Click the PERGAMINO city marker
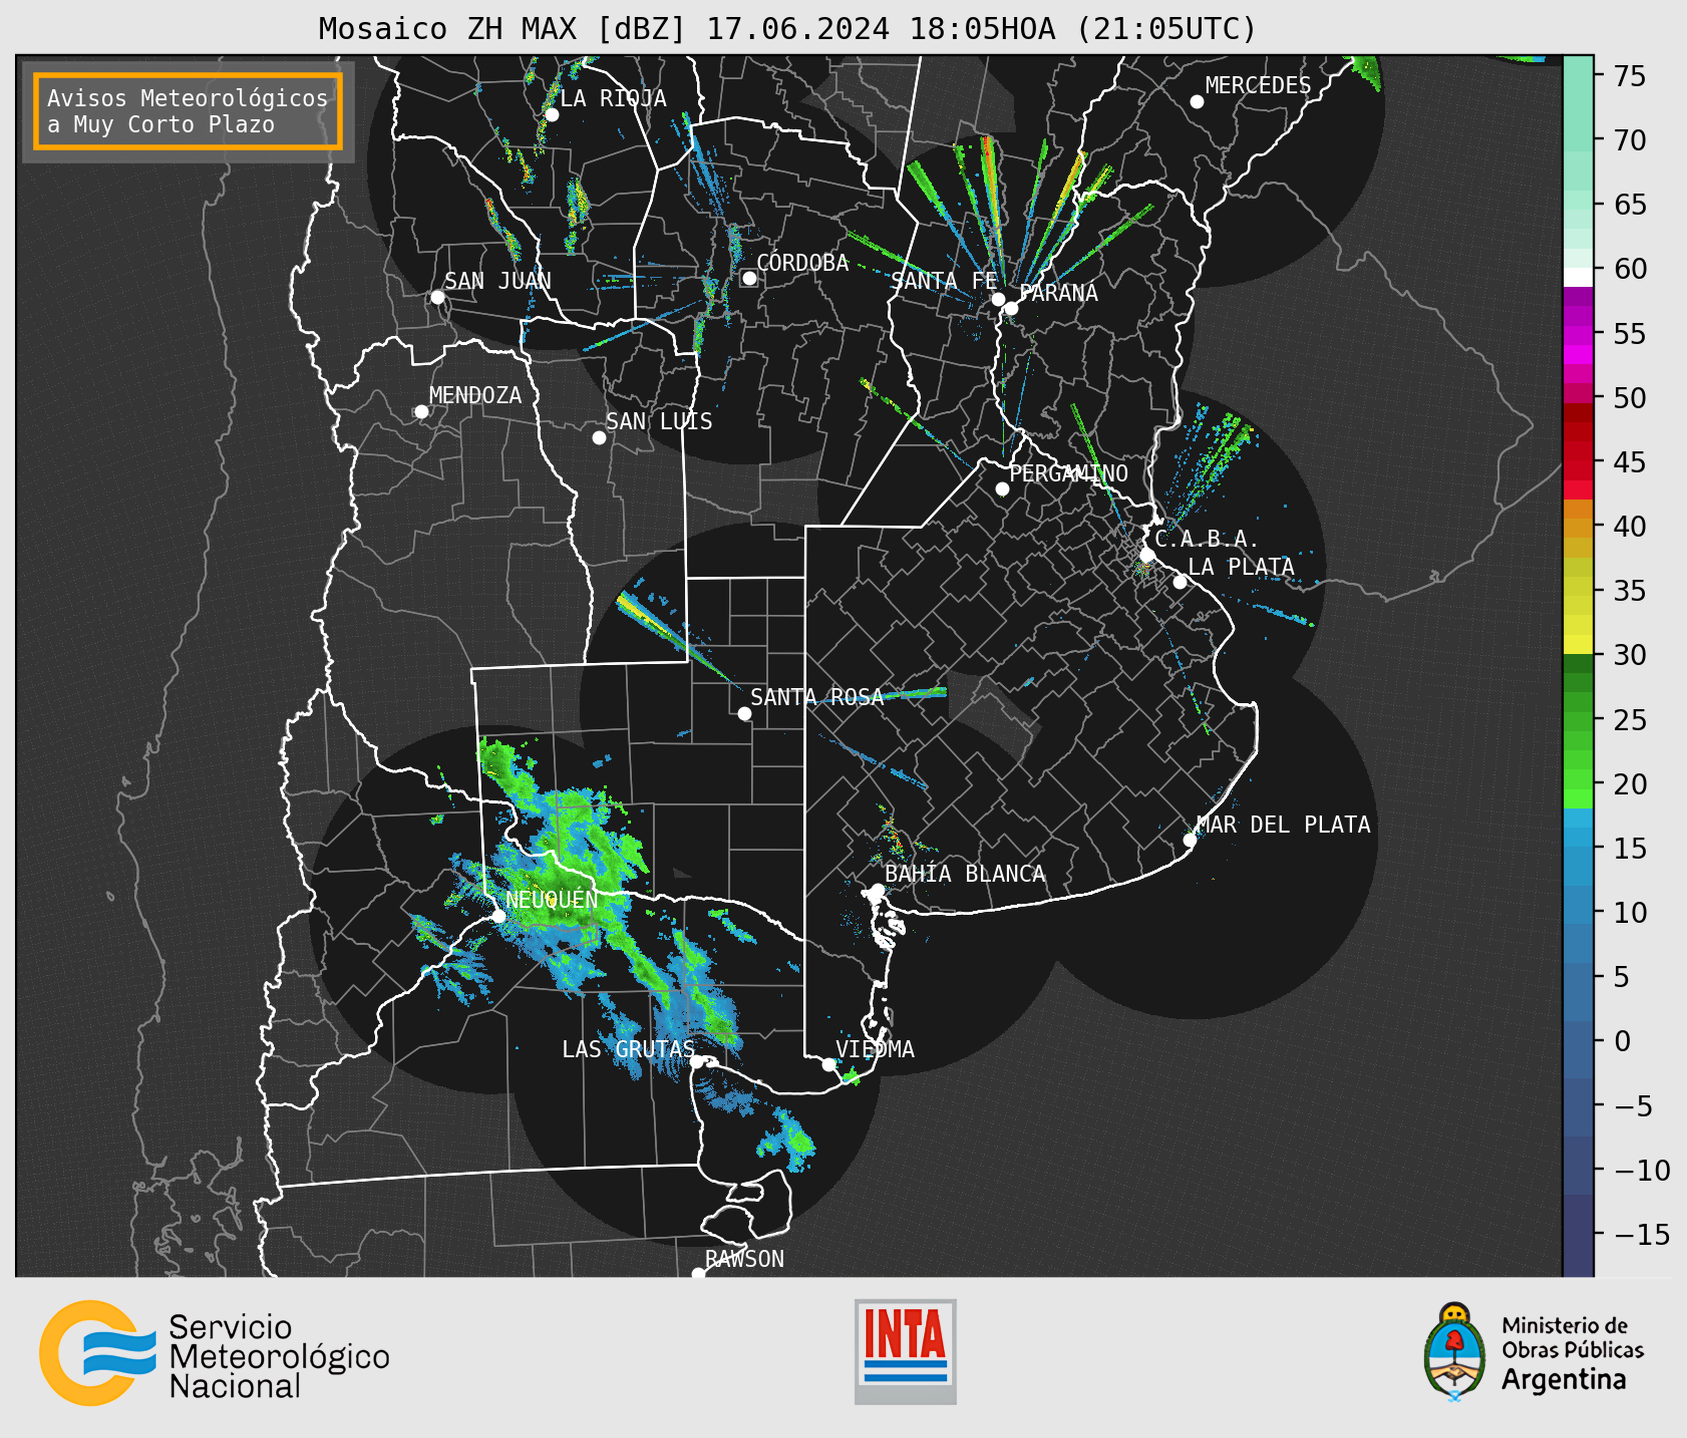Viewport: 1687px width, 1438px height. coord(1002,489)
